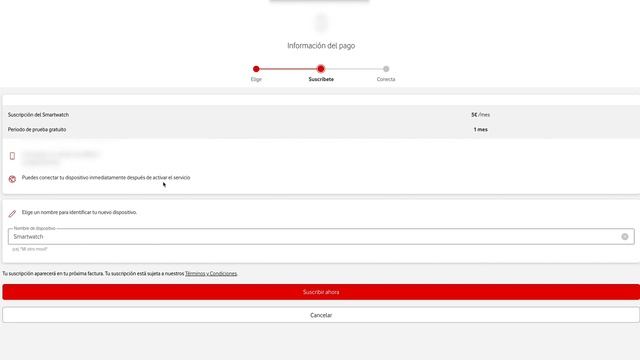Click the Puedes conectar tu dispositivo message

tap(106, 178)
